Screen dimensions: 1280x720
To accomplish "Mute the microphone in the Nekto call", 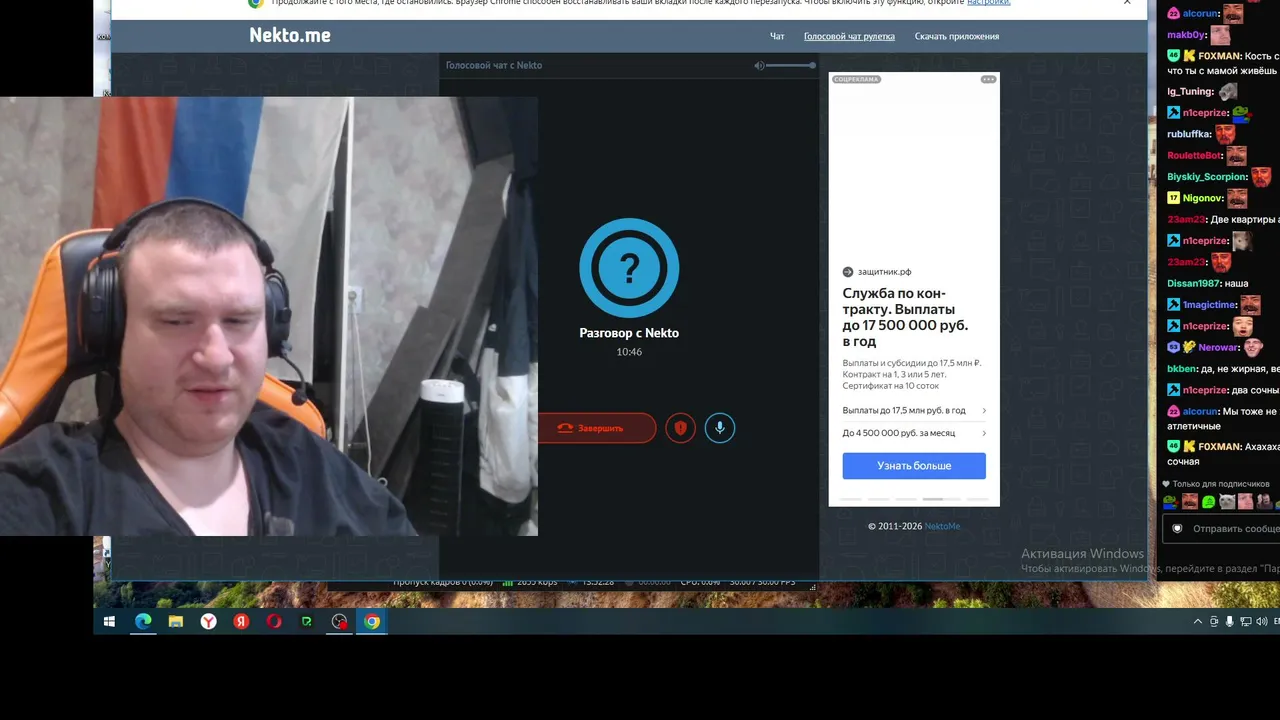I will pyautogui.click(x=719, y=428).
